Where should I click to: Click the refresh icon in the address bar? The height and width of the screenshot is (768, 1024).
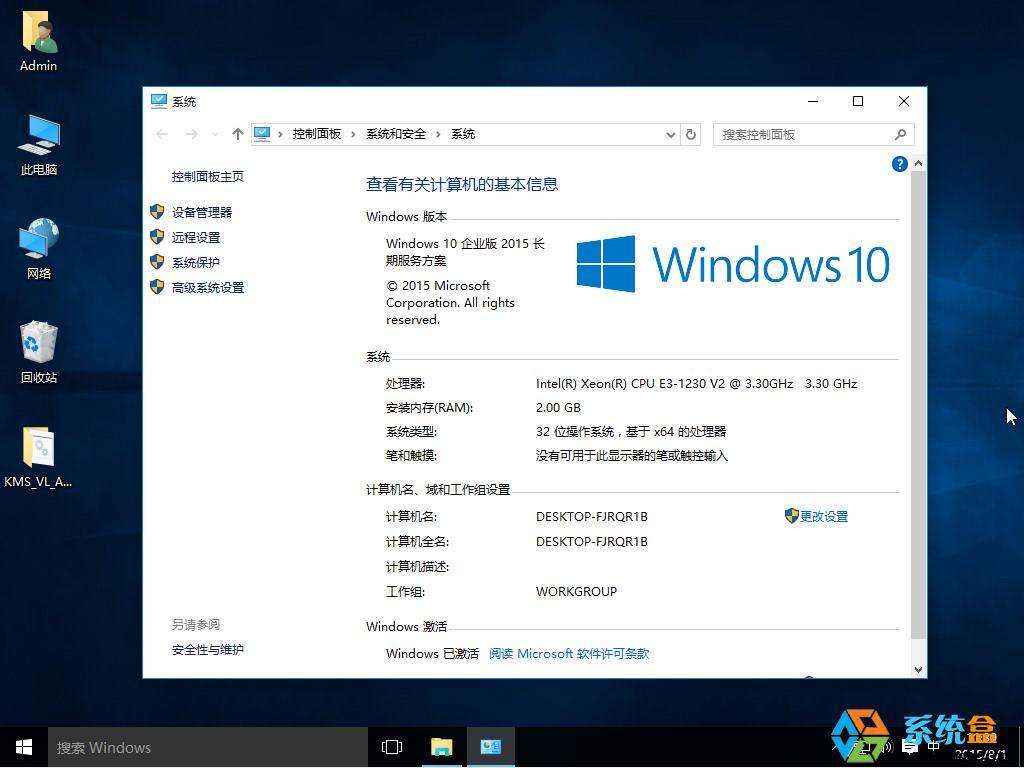point(691,133)
